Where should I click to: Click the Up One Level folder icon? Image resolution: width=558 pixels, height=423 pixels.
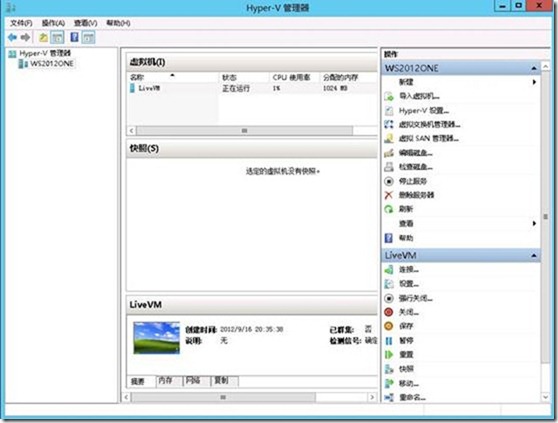(x=43, y=37)
